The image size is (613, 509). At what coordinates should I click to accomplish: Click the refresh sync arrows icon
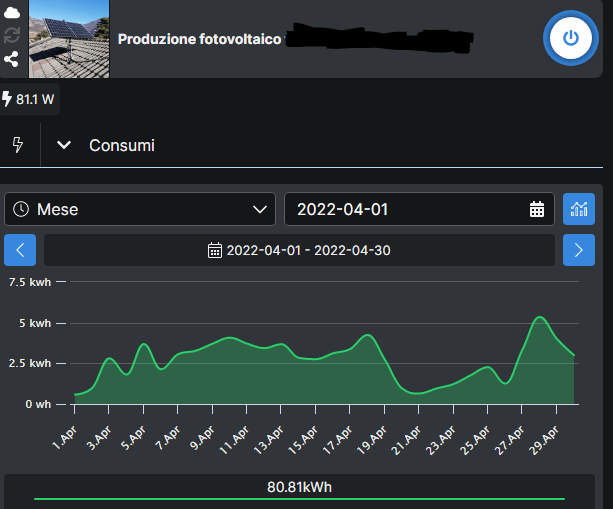point(12,35)
